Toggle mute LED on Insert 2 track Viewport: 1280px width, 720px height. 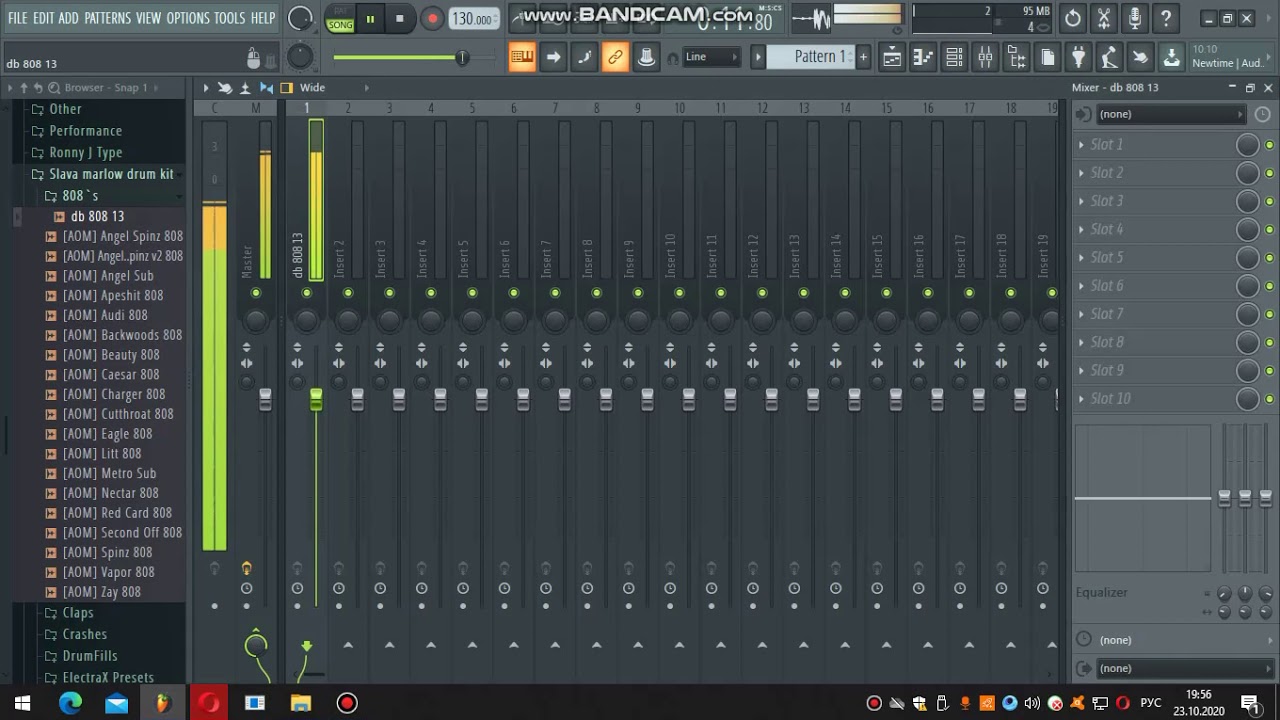coord(348,293)
